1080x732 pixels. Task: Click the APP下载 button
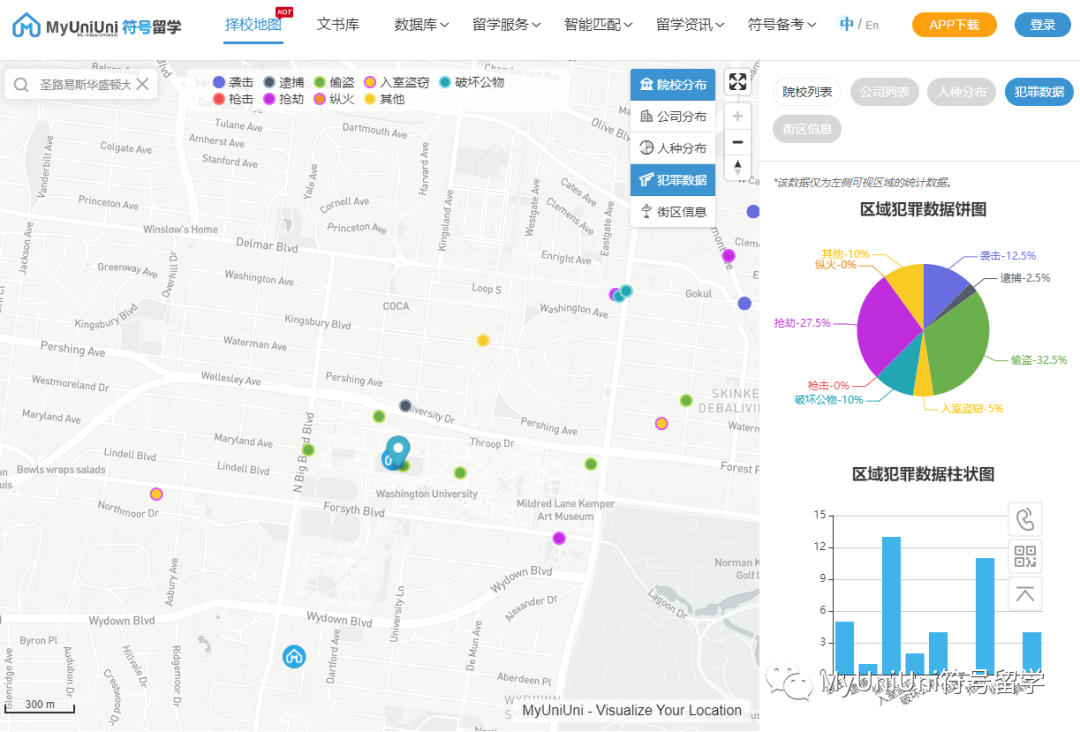pyautogui.click(x=954, y=25)
